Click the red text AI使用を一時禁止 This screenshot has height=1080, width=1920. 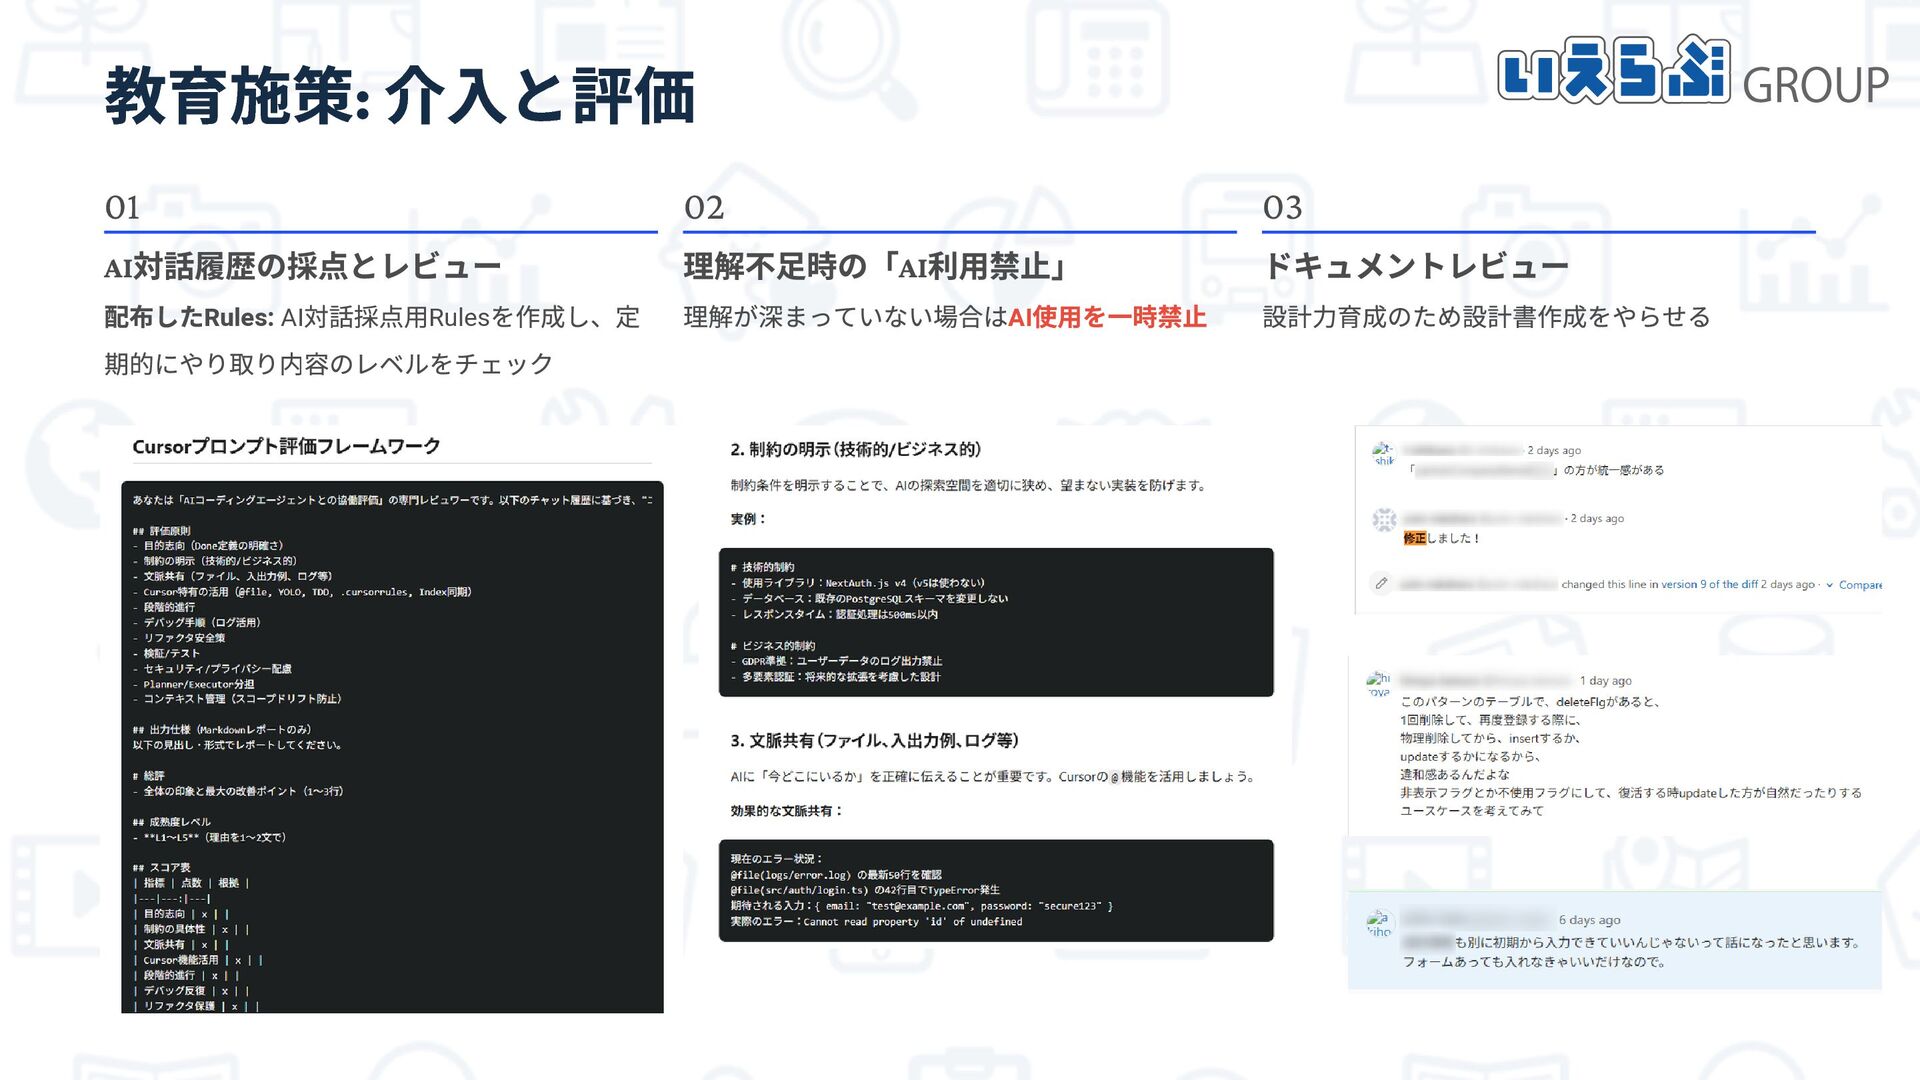click(1107, 317)
